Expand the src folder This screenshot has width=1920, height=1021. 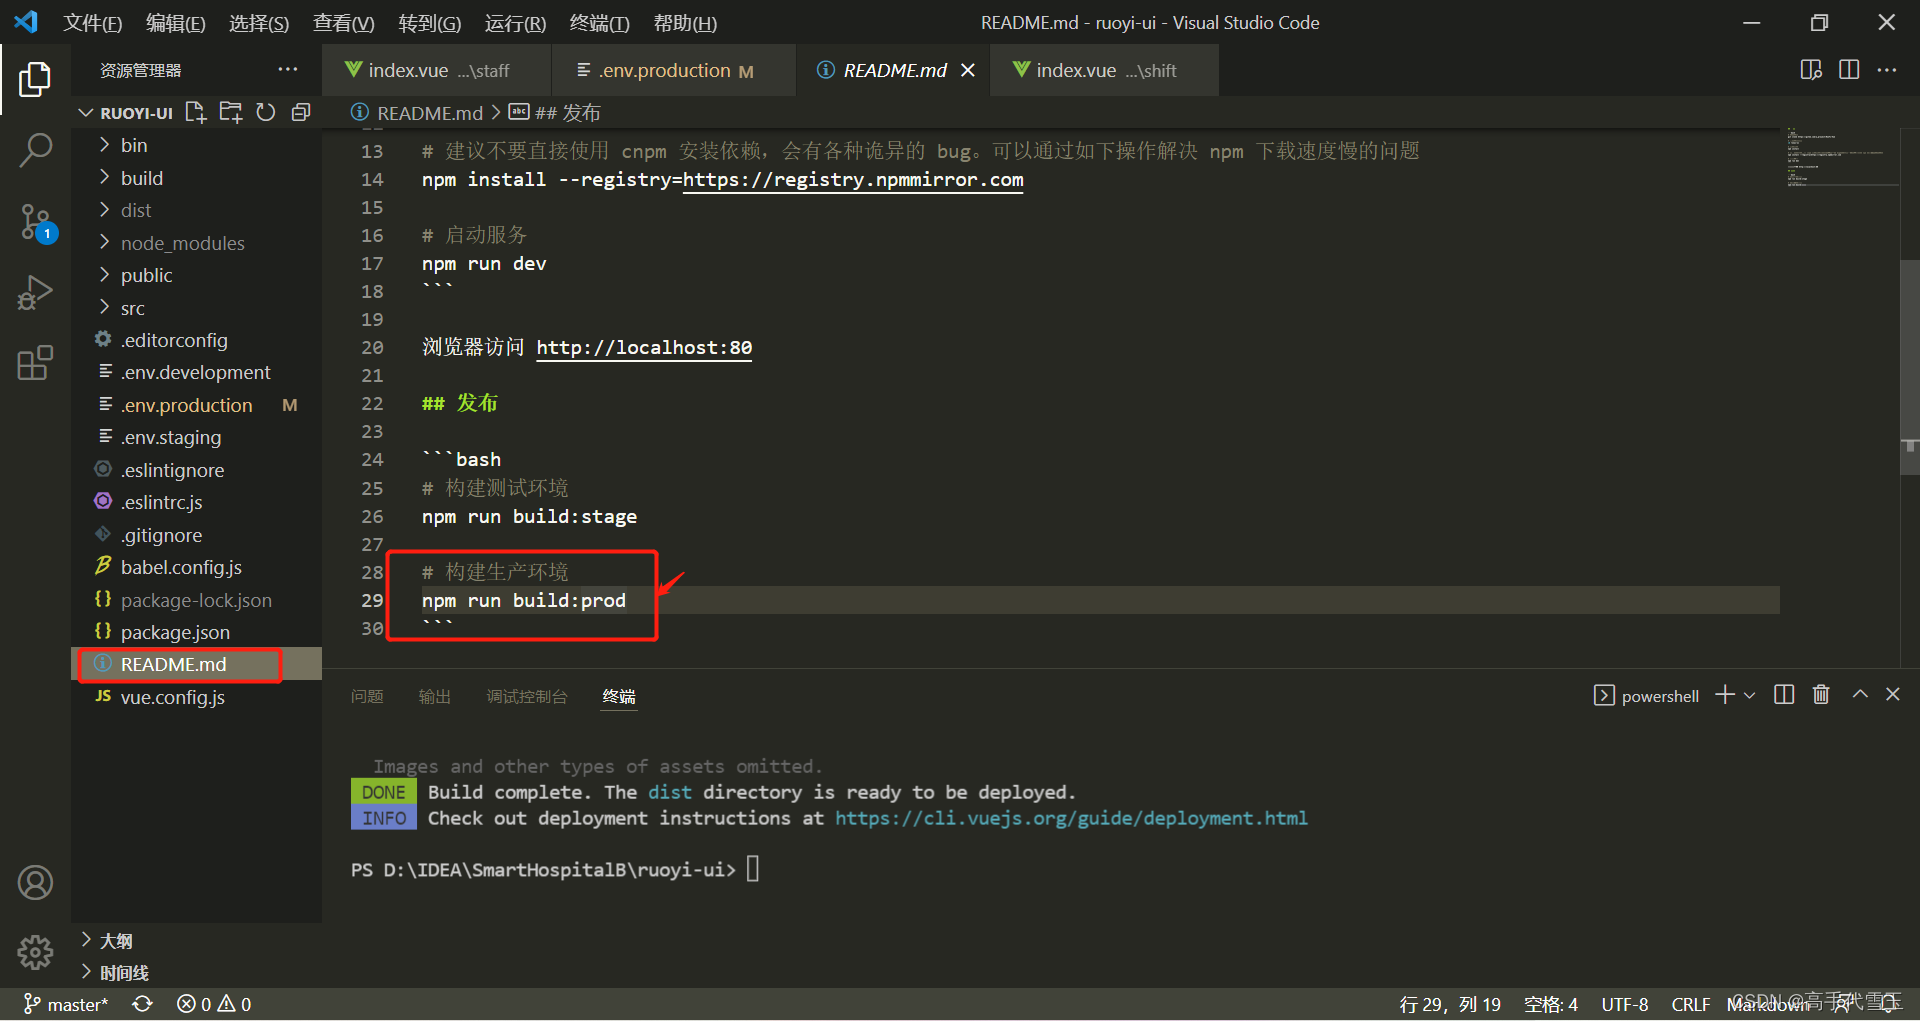[133, 307]
